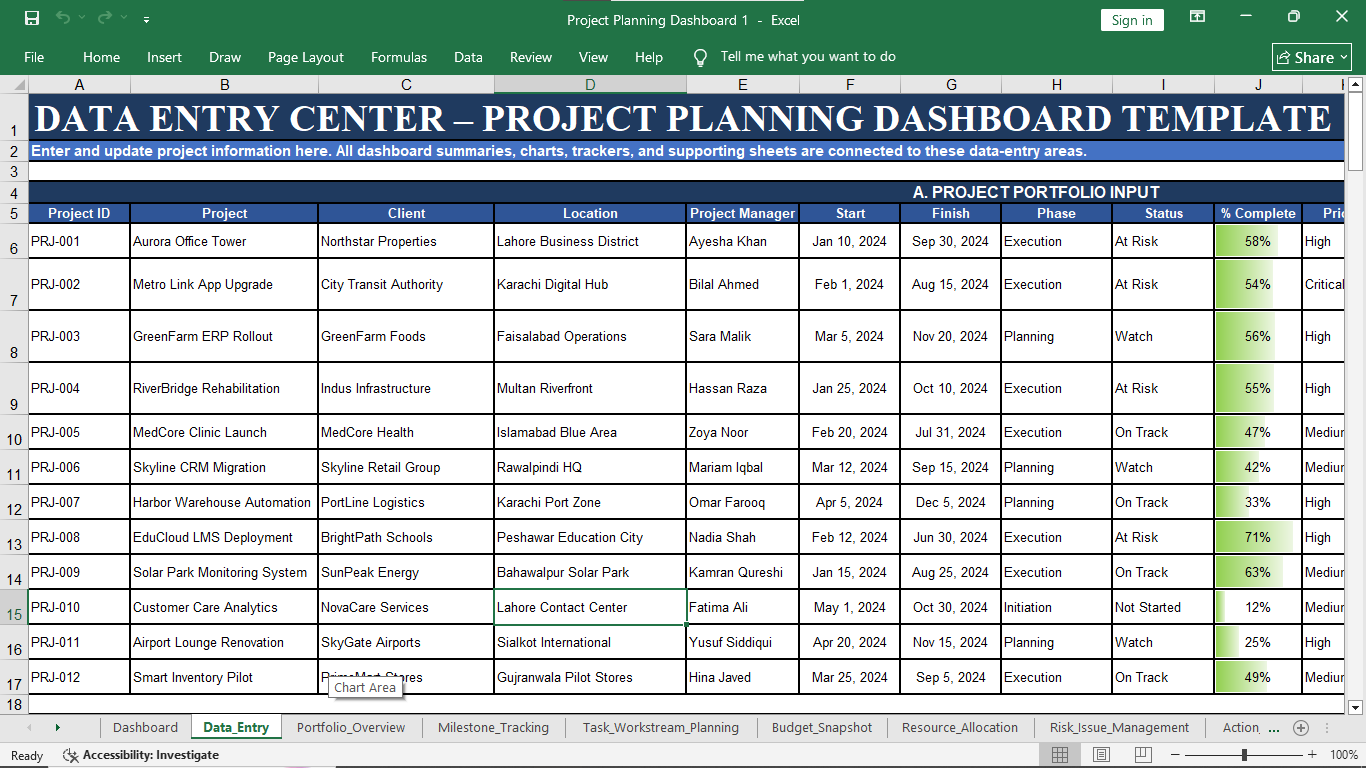Image resolution: width=1366 pixels, height=768 pixels.
Task: Open the Review ribbon tab
Action: 531,57
